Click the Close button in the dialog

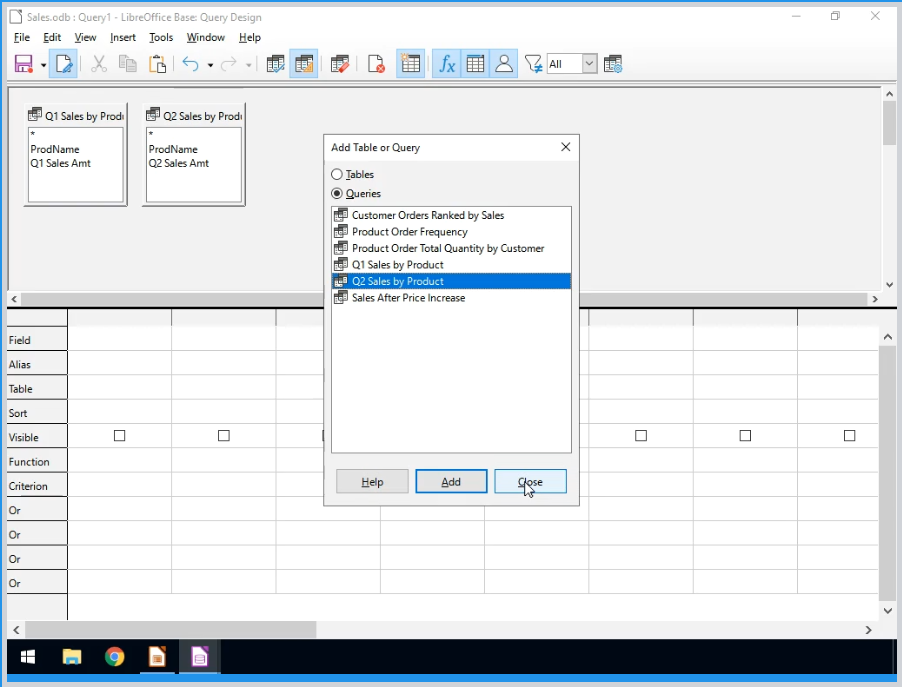pyautogui.click(x=530, y=482)
